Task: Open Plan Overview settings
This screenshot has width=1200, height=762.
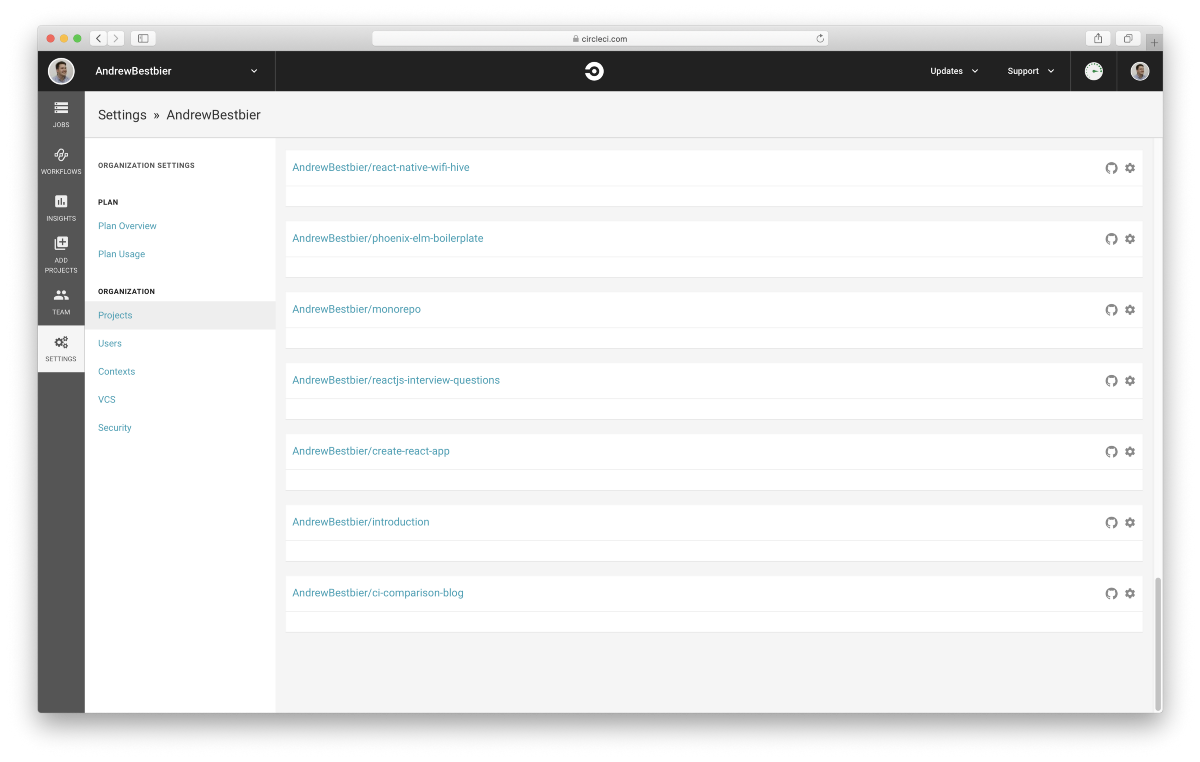Action: tap(127, 226)
